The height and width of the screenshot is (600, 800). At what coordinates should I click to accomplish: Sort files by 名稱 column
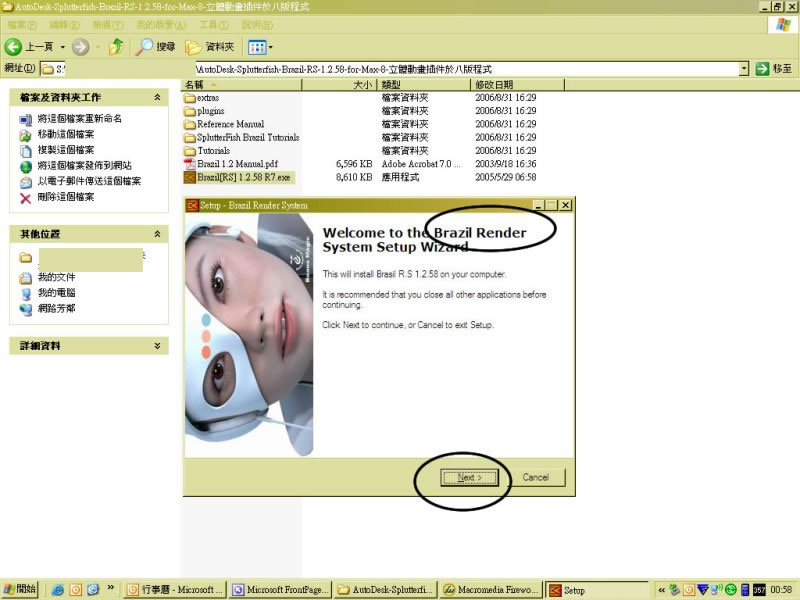tap(241, 85)
